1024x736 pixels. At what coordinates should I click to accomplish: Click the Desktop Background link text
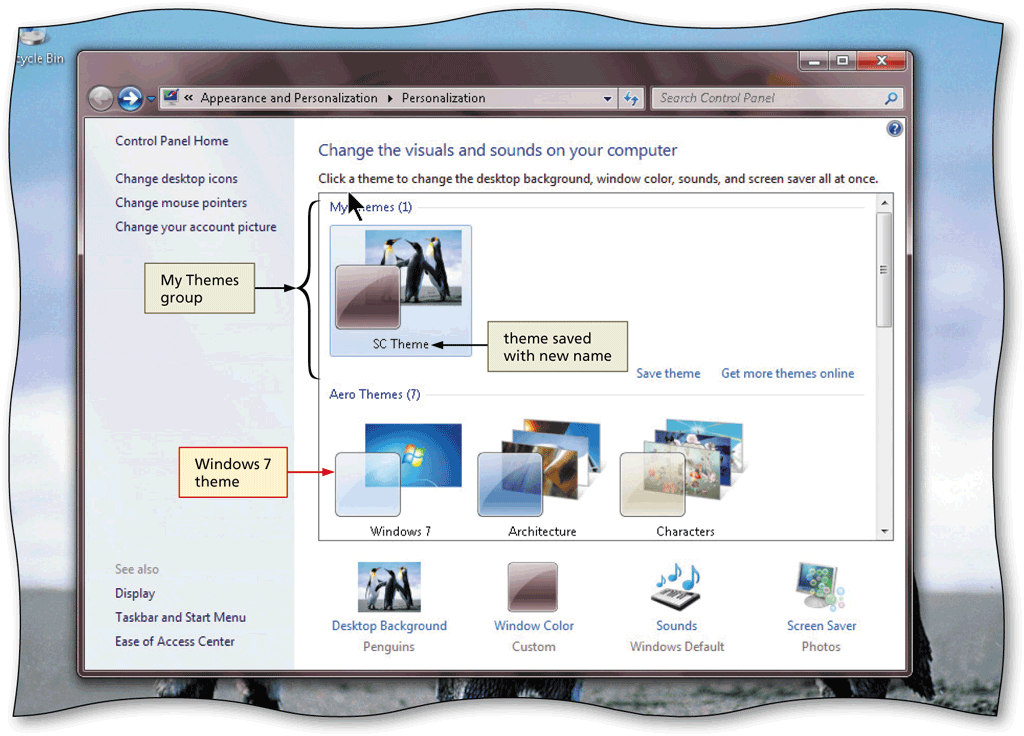click(389, 626)
